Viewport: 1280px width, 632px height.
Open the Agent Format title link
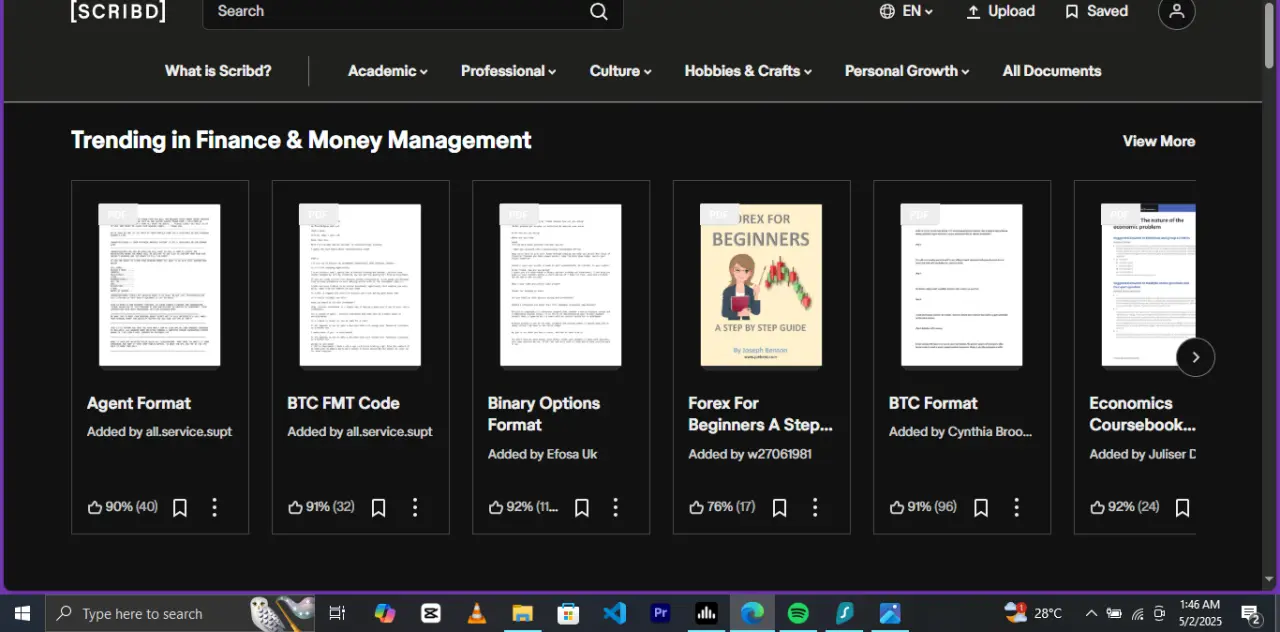(x=139, y=403)
